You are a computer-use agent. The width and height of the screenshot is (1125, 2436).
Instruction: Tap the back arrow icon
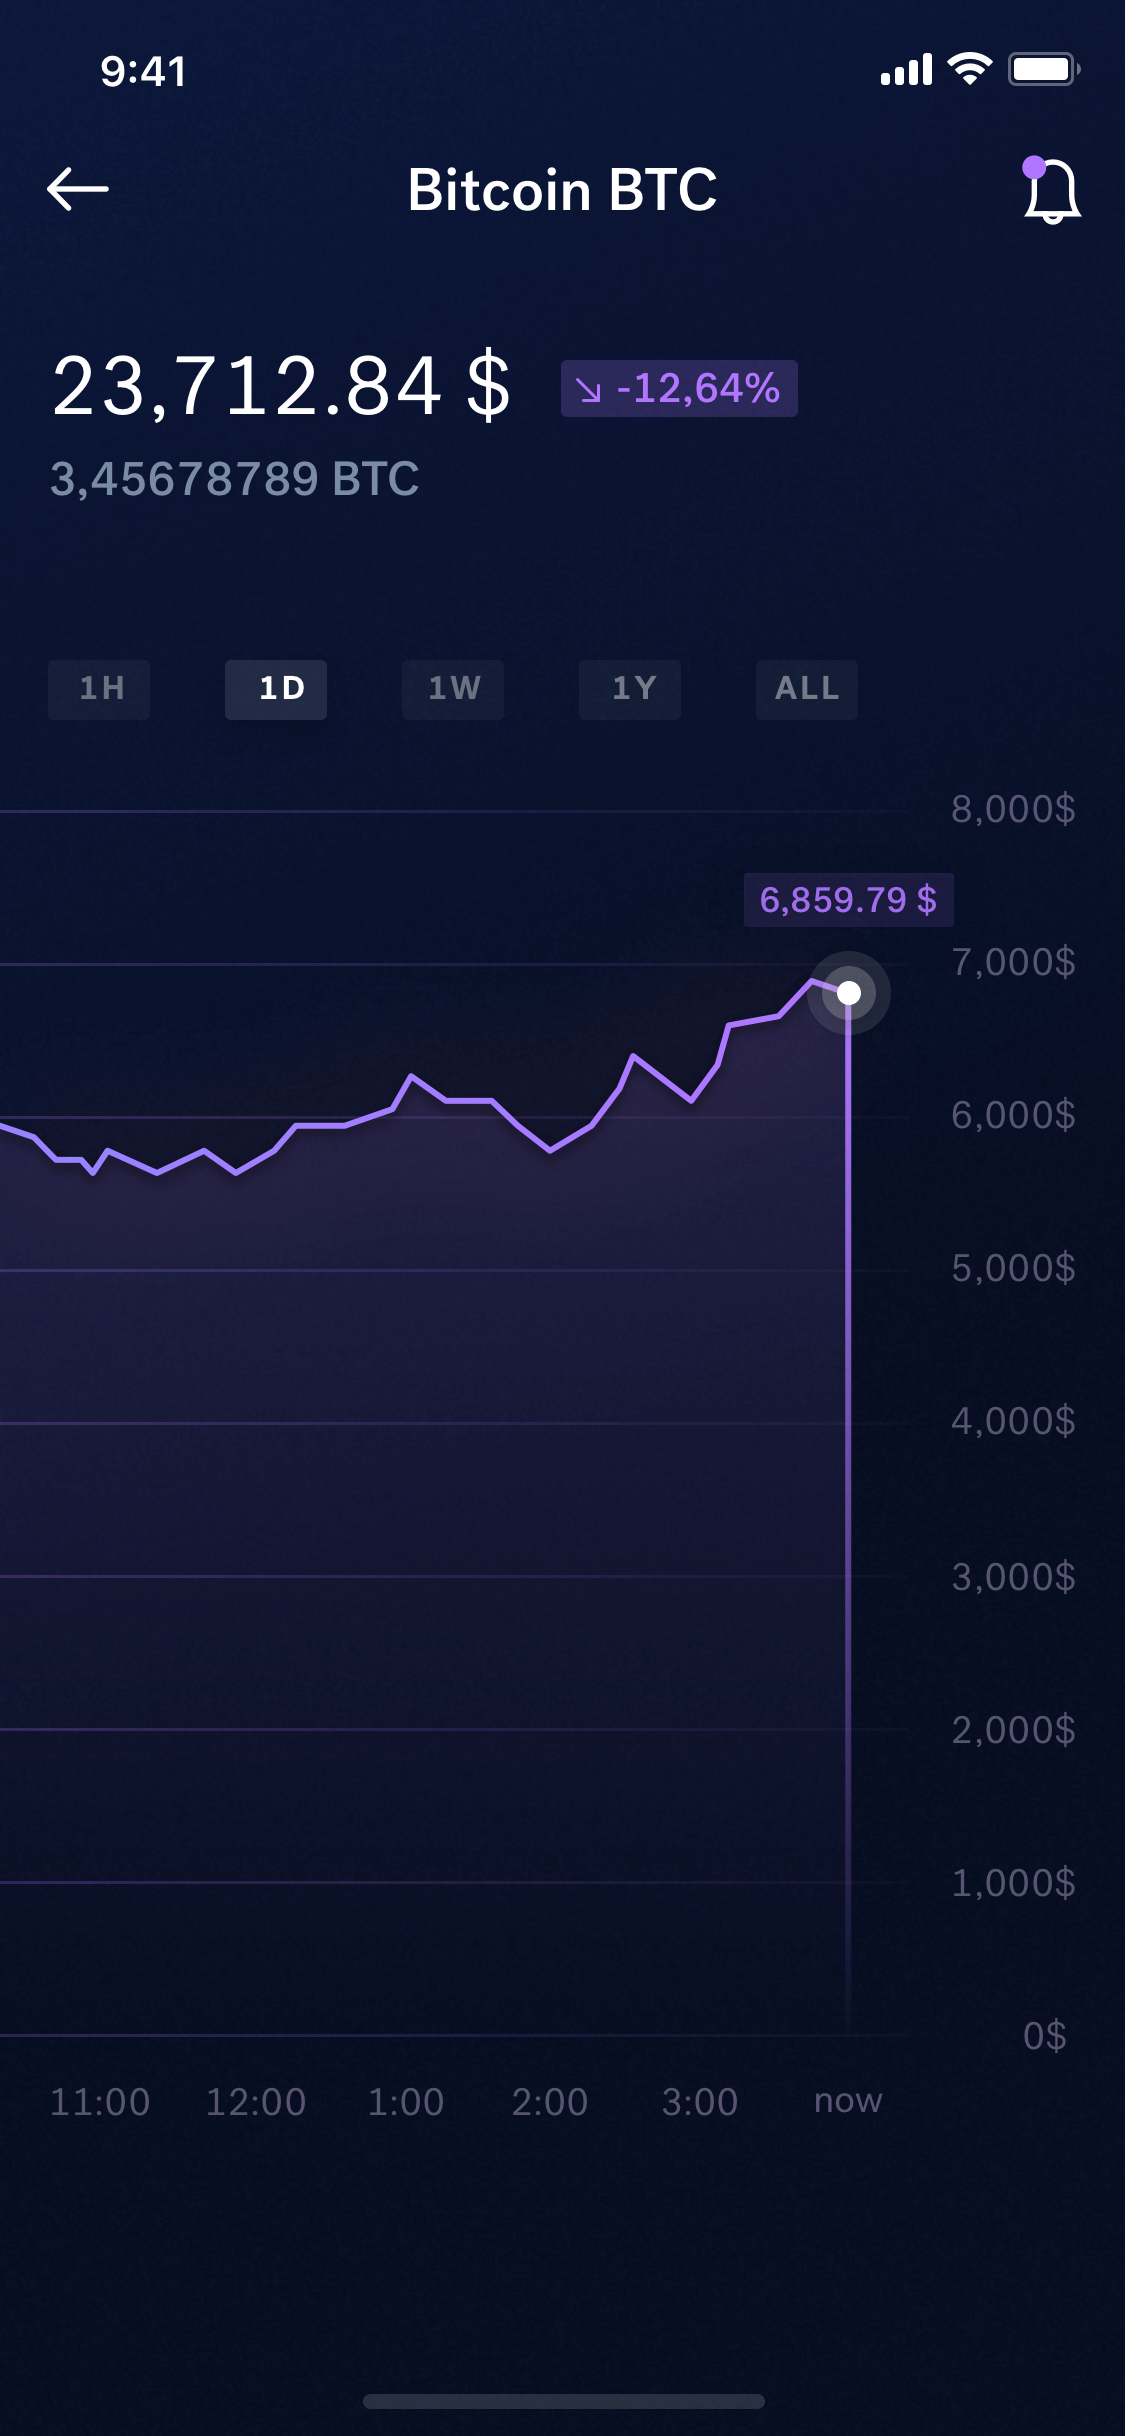tap(78, 189)
